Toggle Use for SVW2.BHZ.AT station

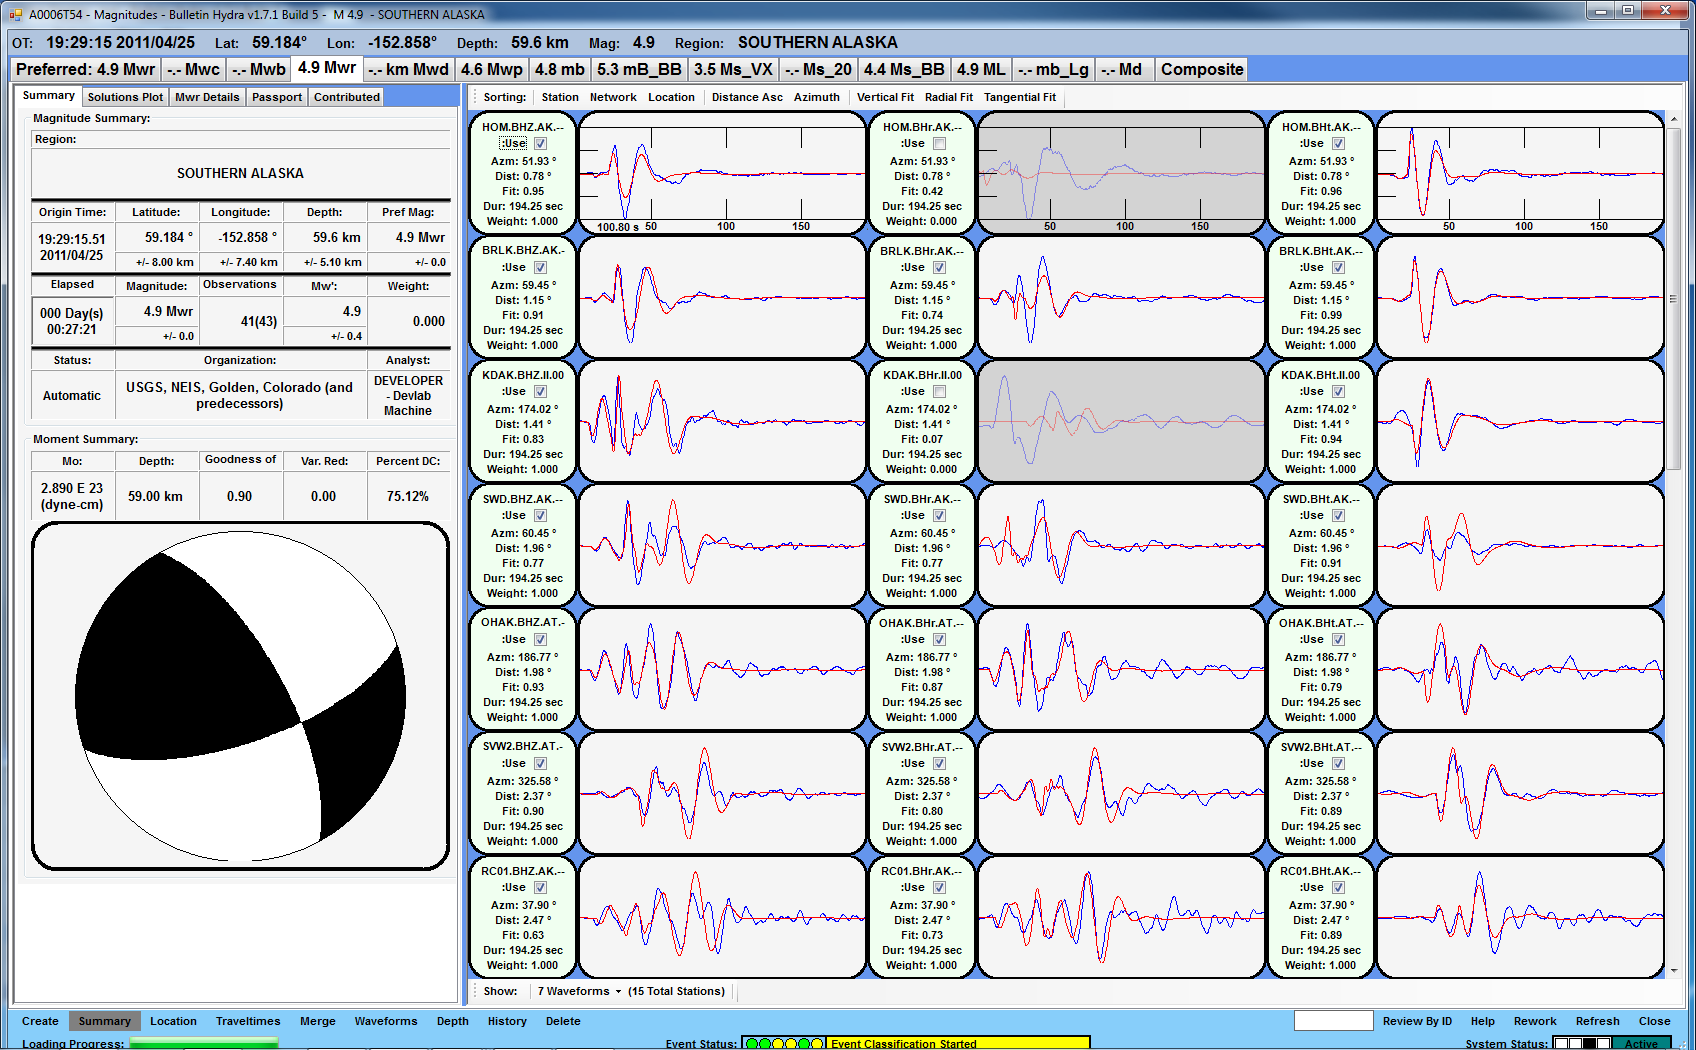[540, 764]
